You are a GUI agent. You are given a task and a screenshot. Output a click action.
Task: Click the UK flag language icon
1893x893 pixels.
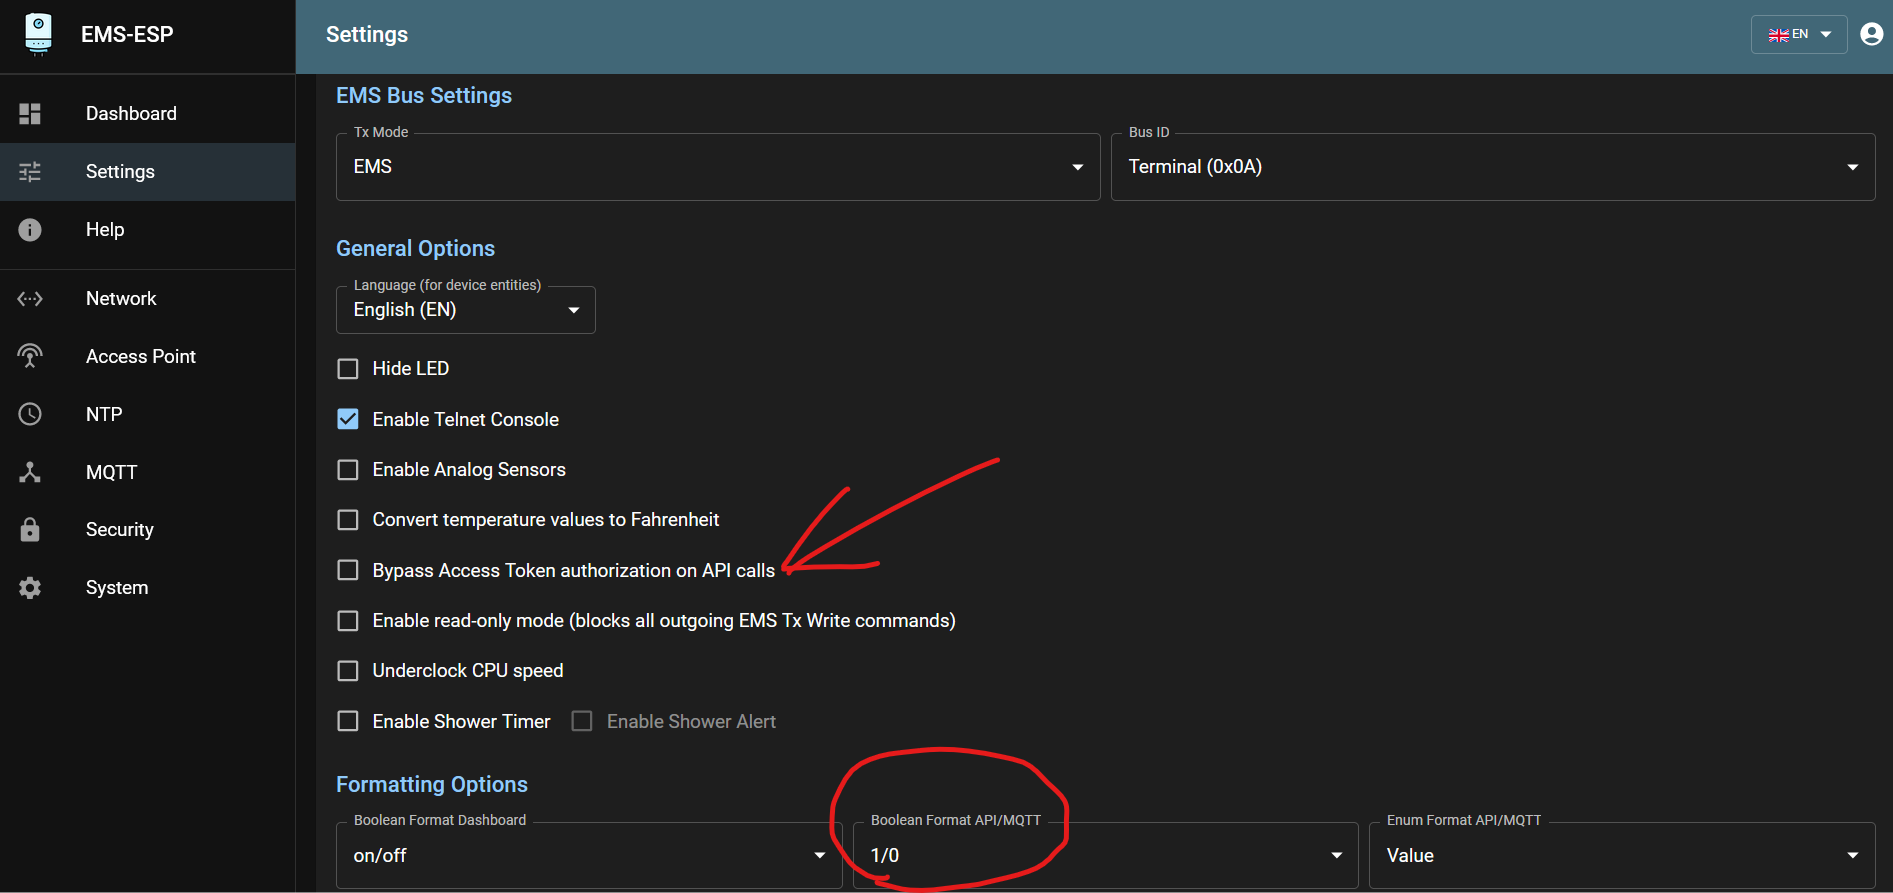click(x=1778, y=35)
